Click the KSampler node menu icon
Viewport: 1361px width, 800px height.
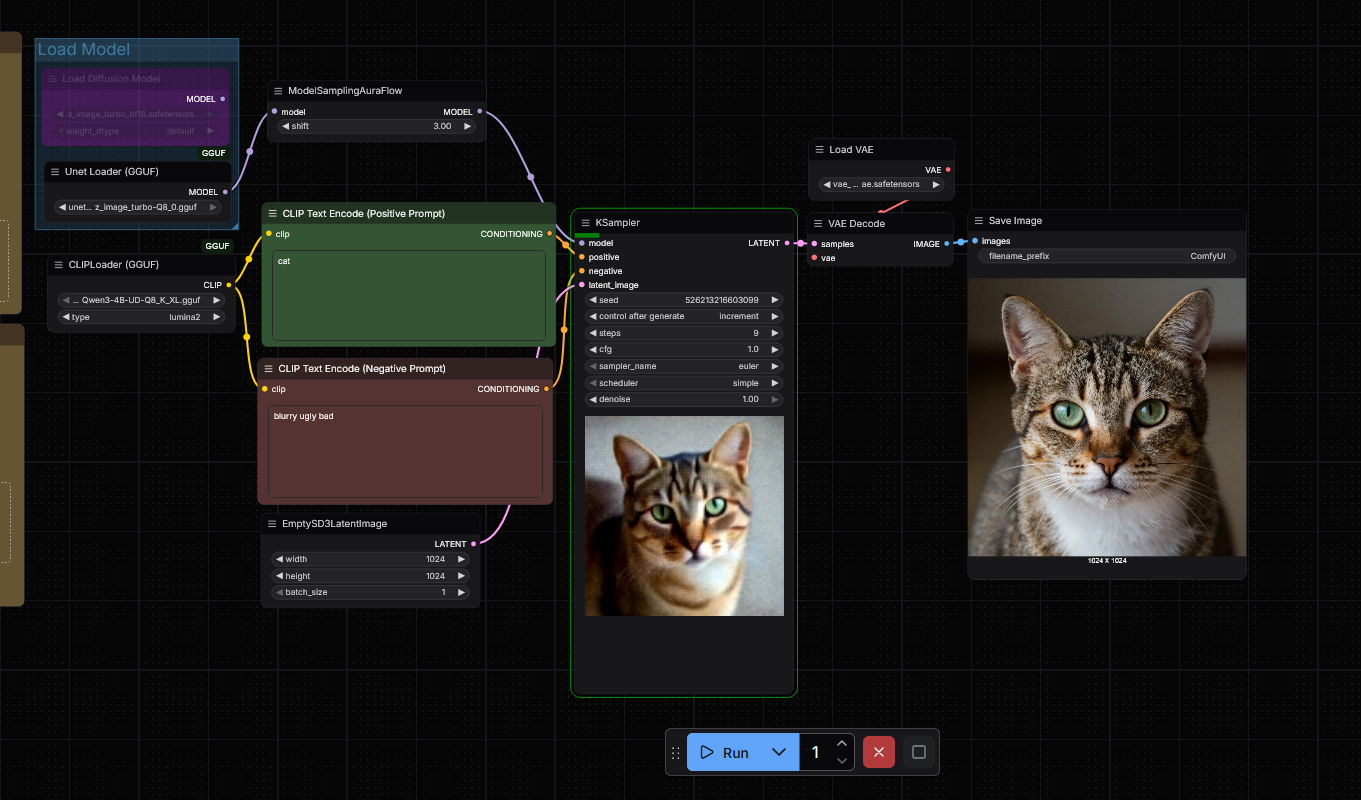[x=585, y=223]
